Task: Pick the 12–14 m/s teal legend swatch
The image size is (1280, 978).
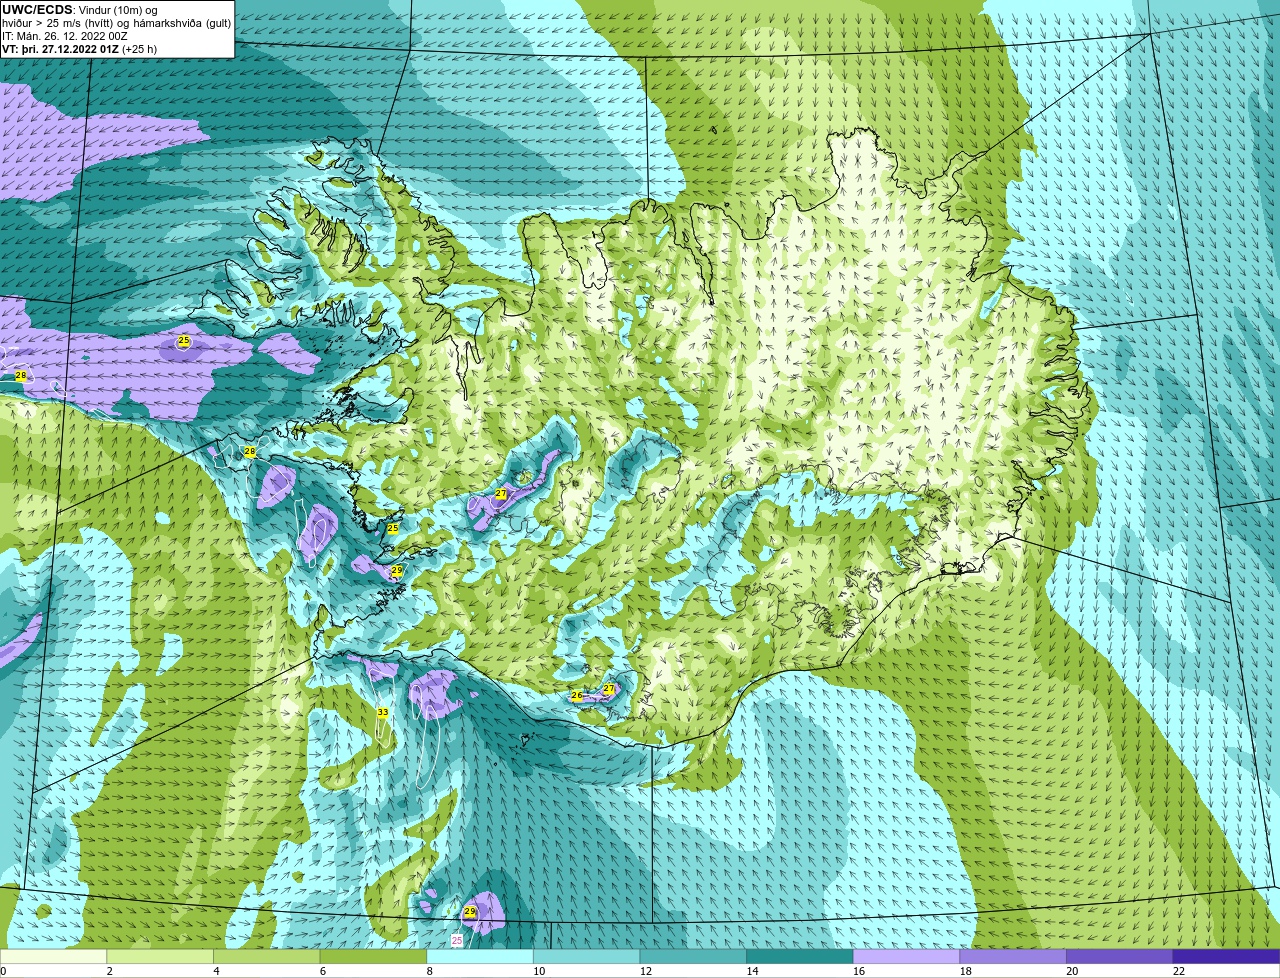Action: click(x=693, y=956)
